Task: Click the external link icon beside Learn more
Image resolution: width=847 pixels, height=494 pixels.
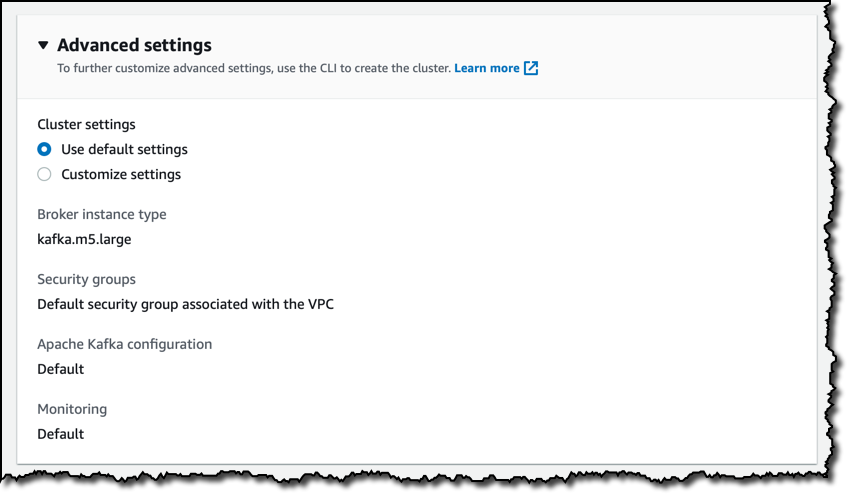Action: [531, 68]
